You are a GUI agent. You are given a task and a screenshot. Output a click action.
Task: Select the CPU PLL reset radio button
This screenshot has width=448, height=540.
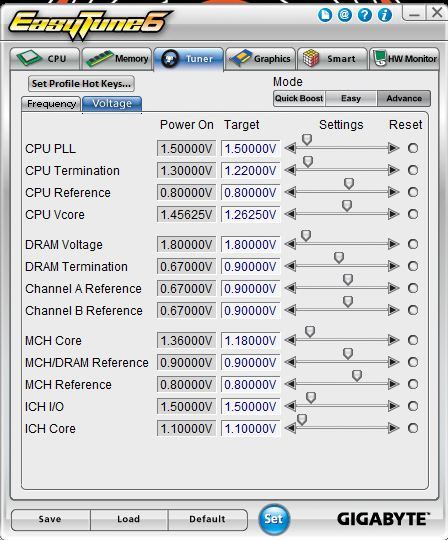point(413,148)
